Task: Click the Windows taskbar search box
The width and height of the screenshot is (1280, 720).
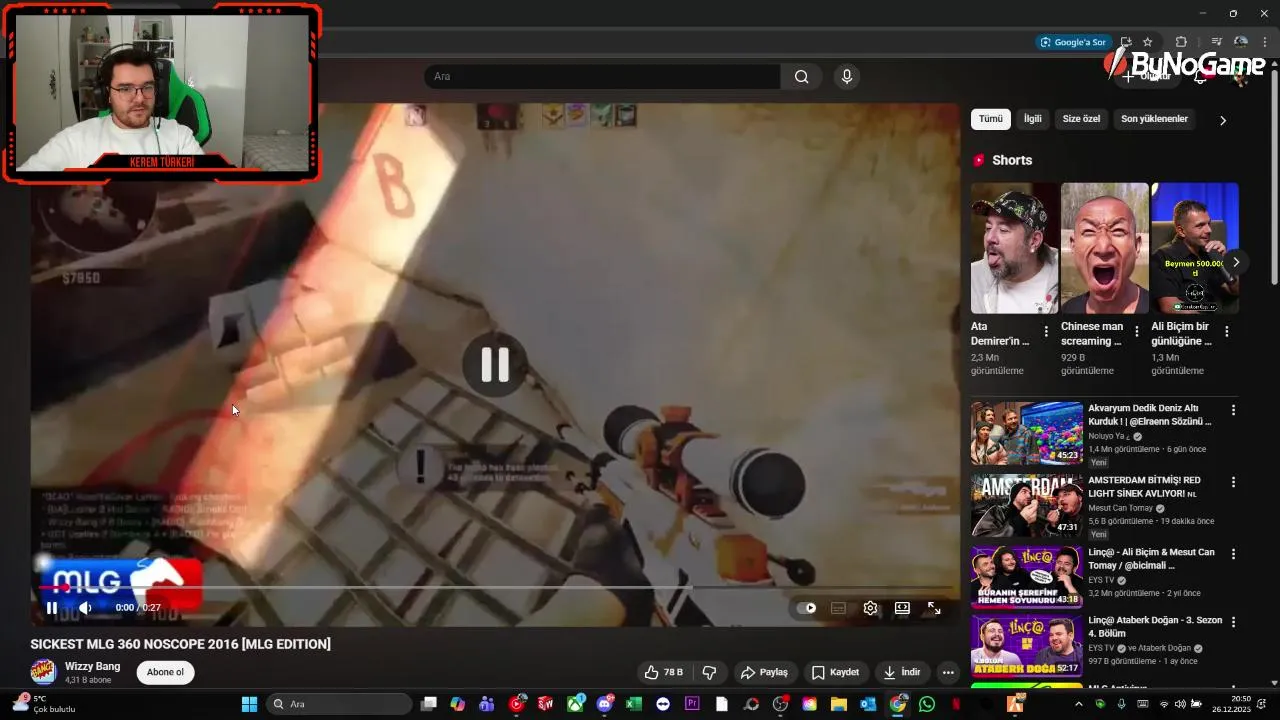Action: pyautogui.click(x=339, y=704)
